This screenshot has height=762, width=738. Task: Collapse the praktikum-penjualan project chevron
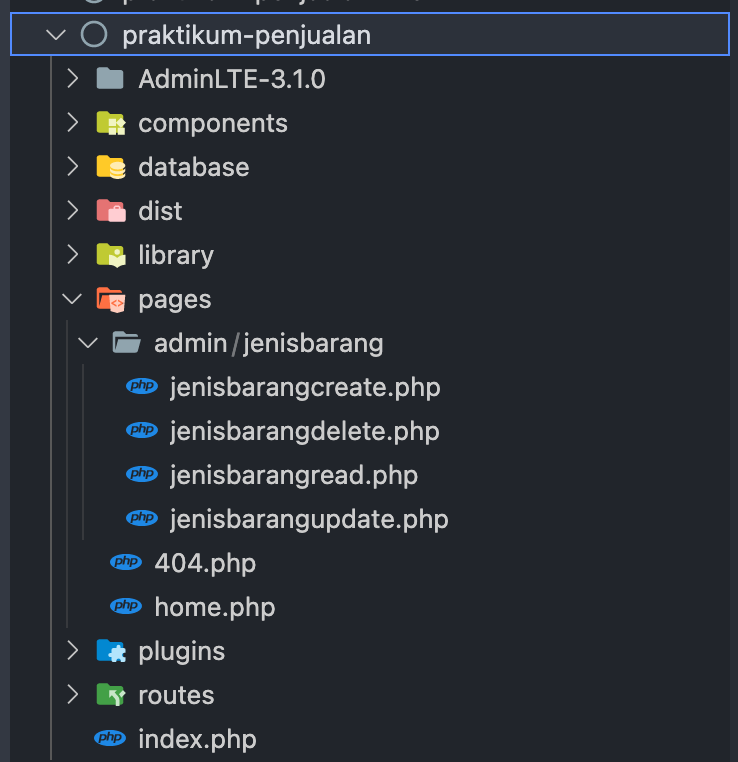56,35
